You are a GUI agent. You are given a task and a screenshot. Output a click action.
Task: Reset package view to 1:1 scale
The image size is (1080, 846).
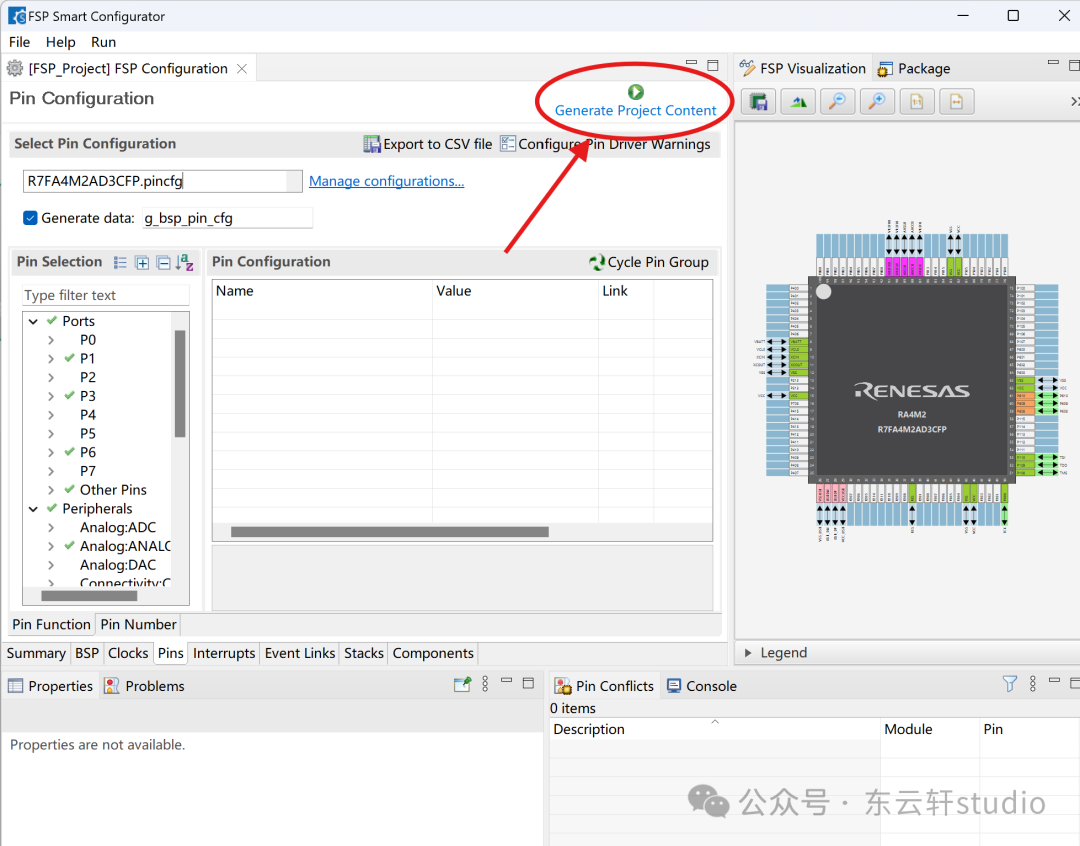(x=917, y=102)
